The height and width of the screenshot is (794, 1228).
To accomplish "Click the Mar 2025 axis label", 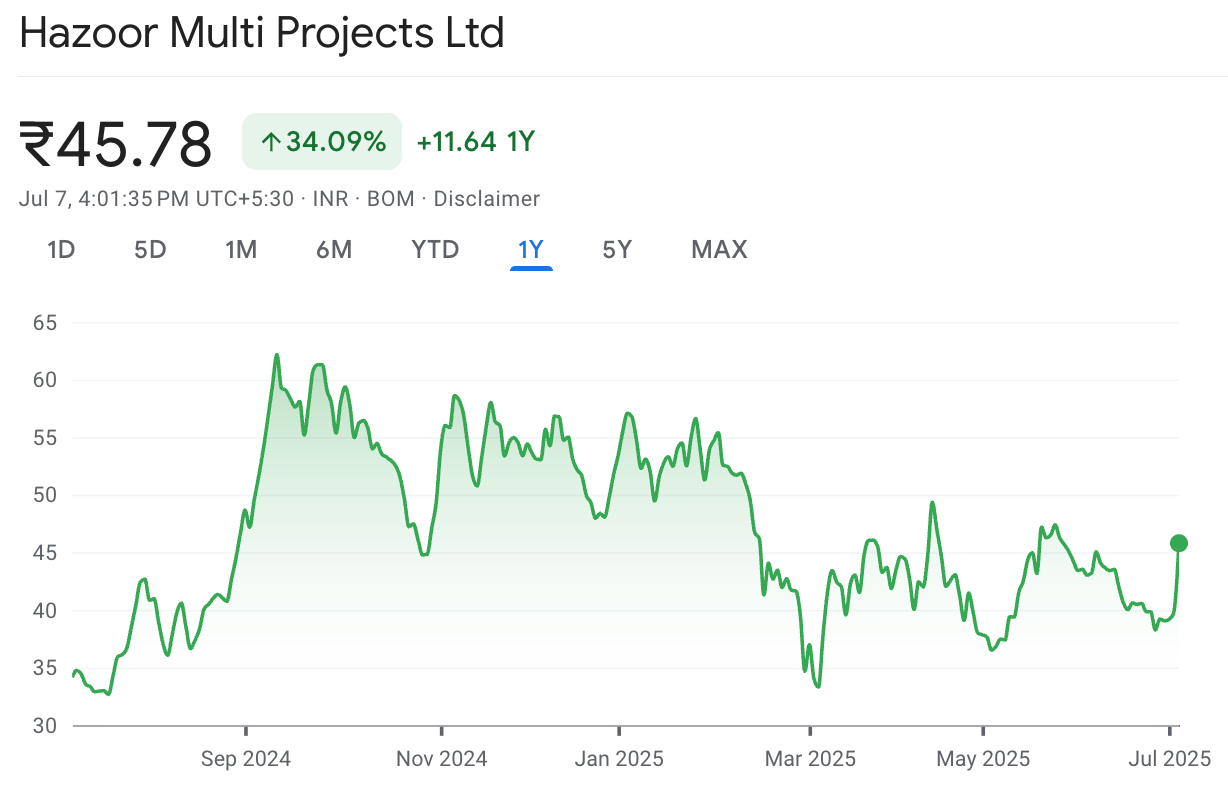I will tap(811, 759).
